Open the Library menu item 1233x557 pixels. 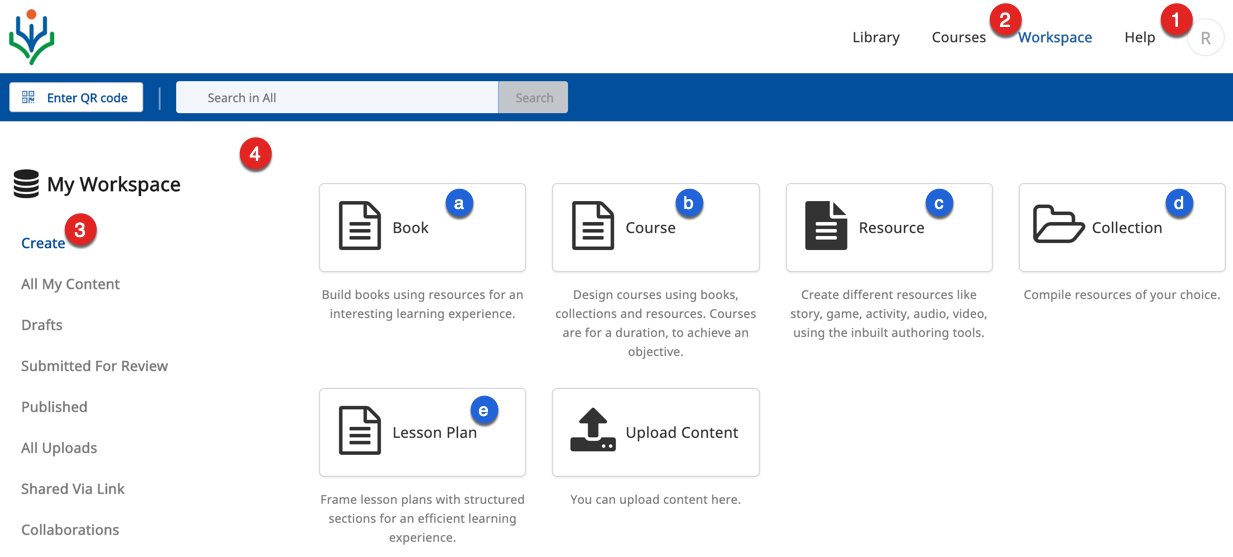click(x=875, y=37)
